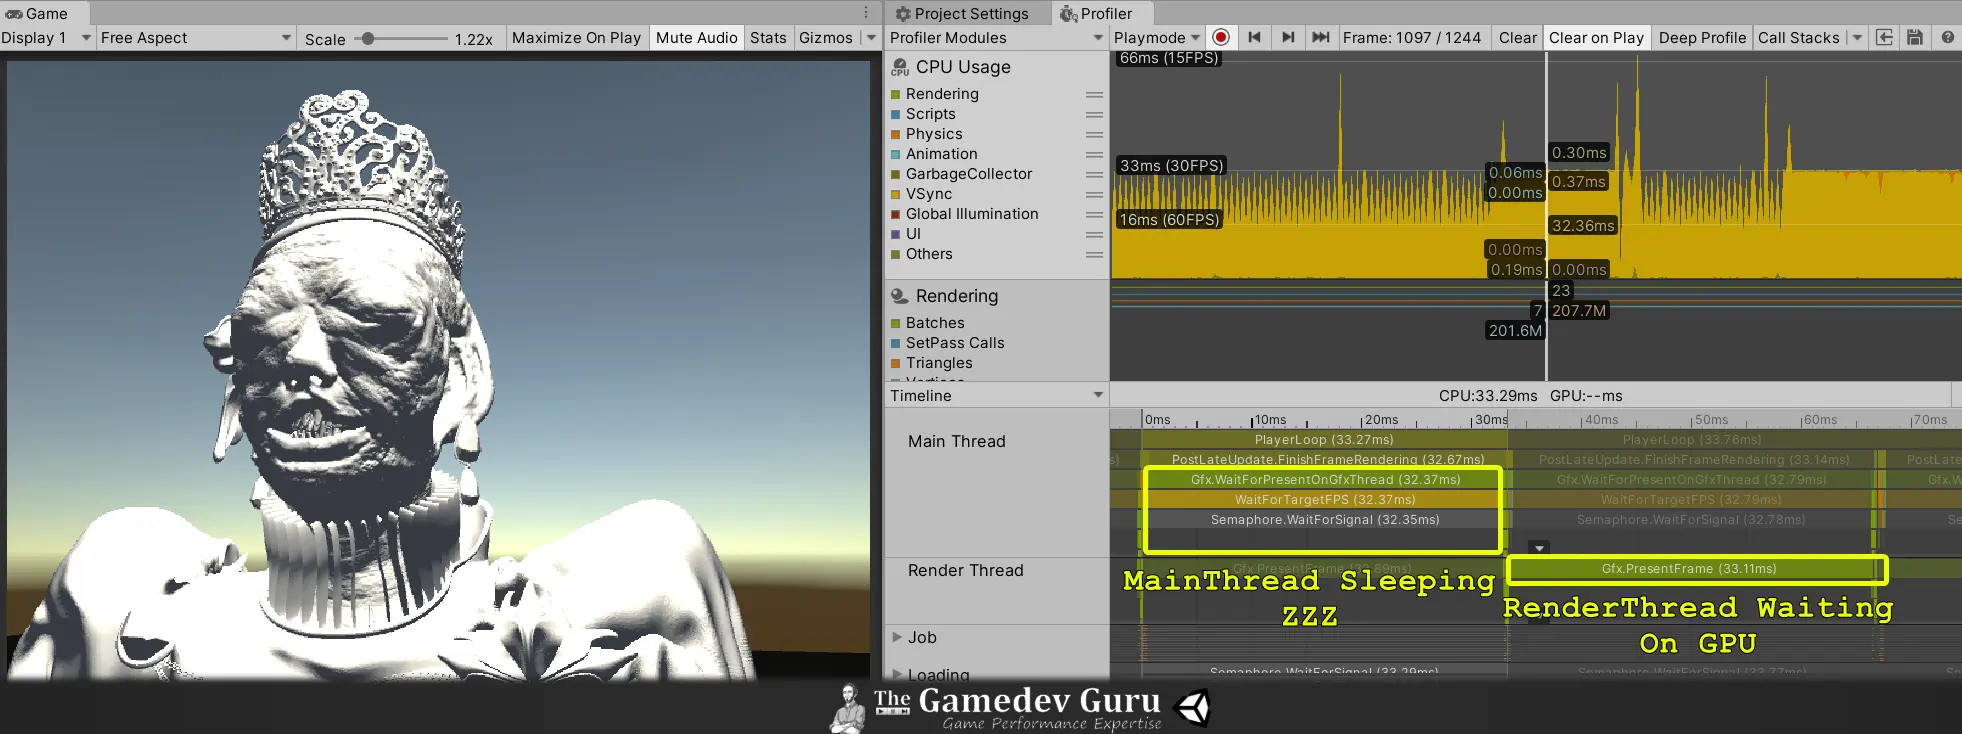Screen dimensions: 1962x734
Task: Go to previous frame in Profiler
Action: click(x=1254, y=37)
